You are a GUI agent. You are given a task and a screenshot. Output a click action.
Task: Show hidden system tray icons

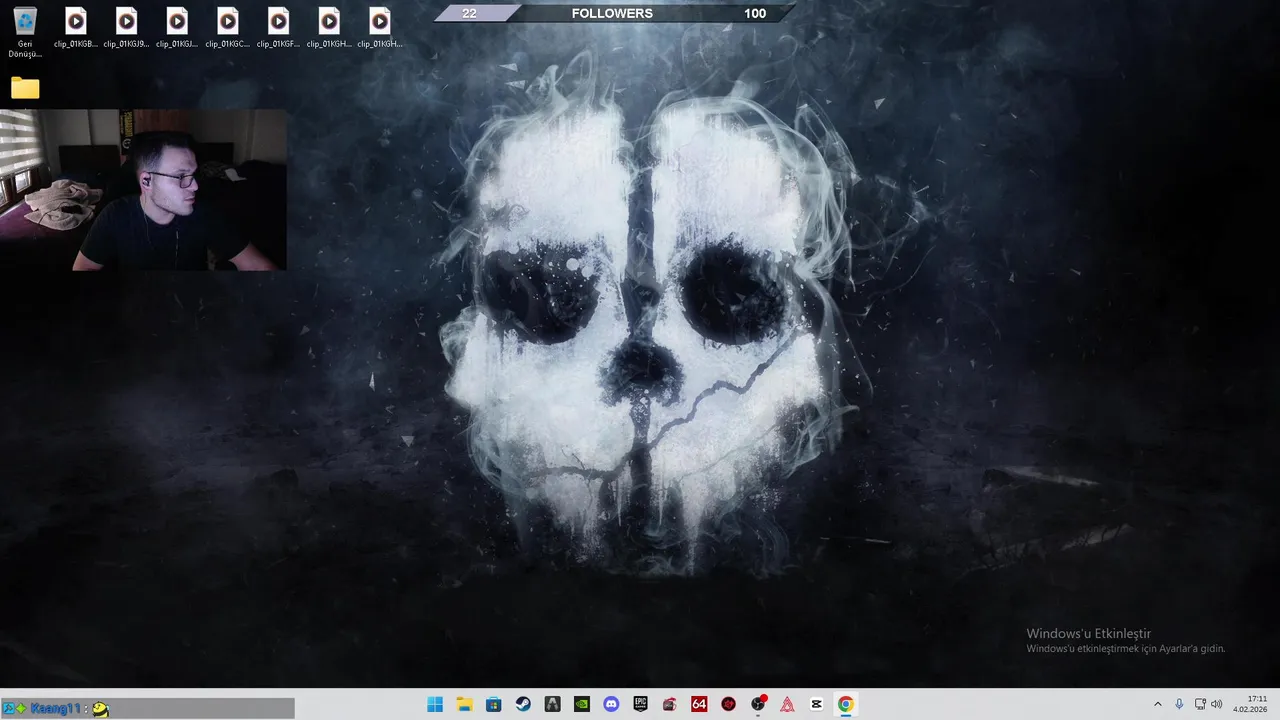pyautogui.click(x=1158, y=704)
